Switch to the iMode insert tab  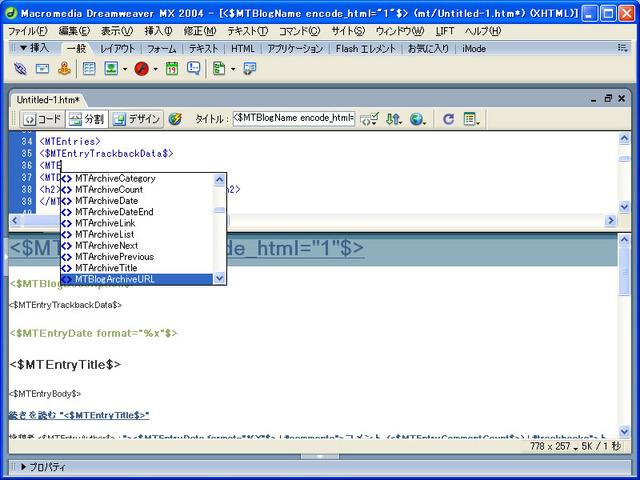[474, 49]
